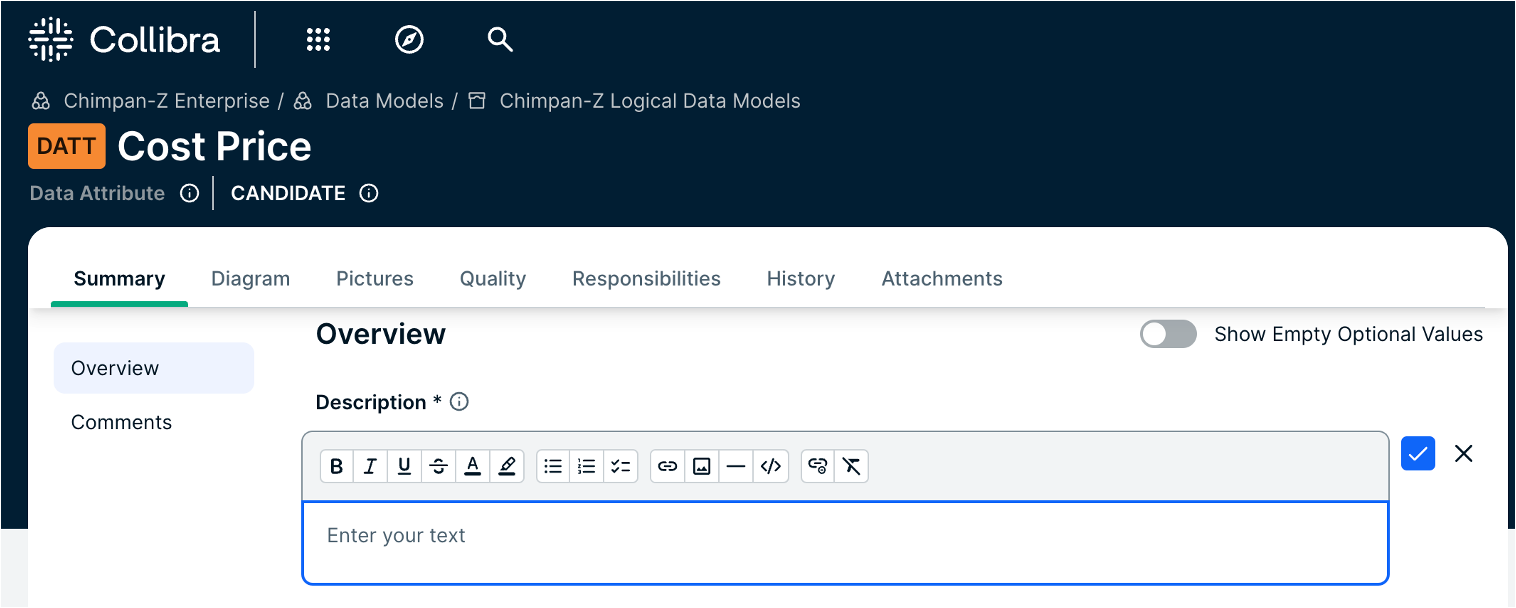Apply bold formatting in editor
1516x608 pixels.
click(x=337, y=466)
